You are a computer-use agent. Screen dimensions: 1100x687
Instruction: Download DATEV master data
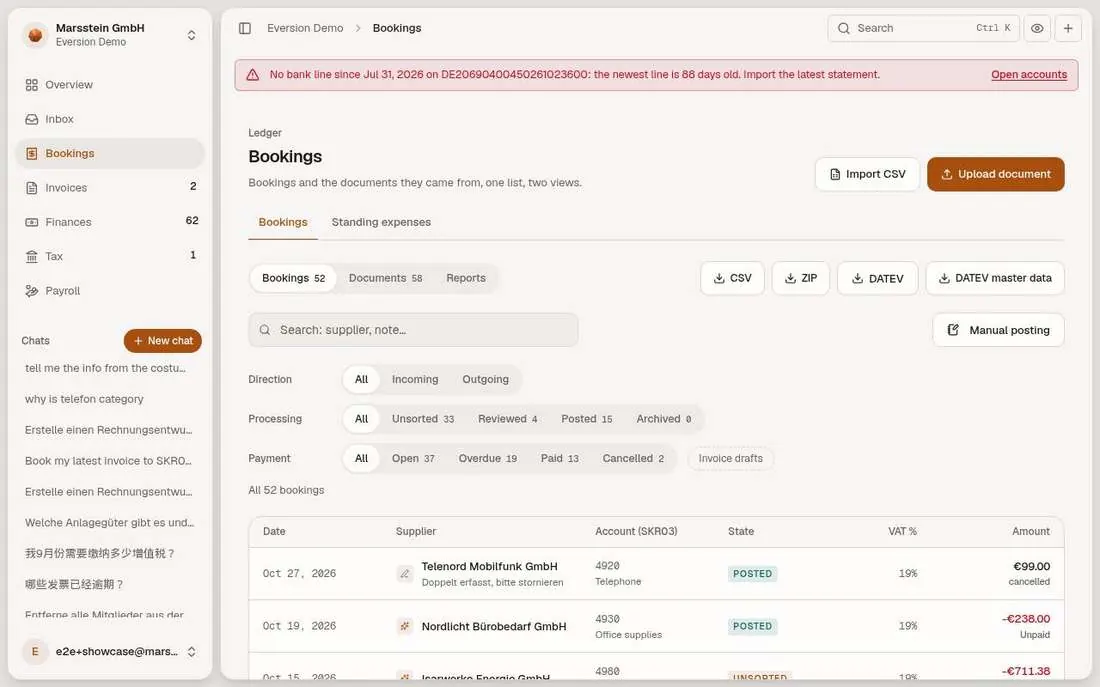click(995, 279)
